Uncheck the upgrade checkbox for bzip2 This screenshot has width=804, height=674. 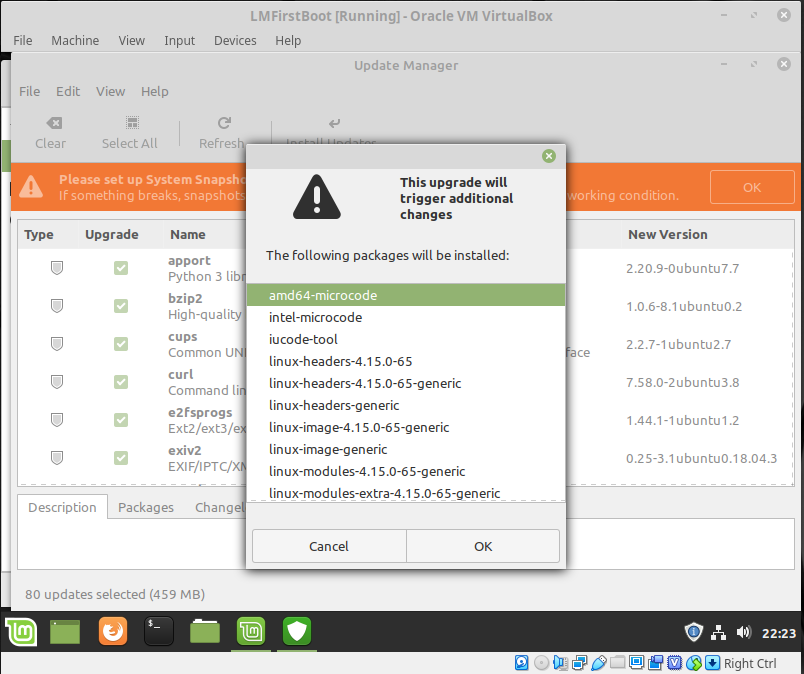pos(121,306)
